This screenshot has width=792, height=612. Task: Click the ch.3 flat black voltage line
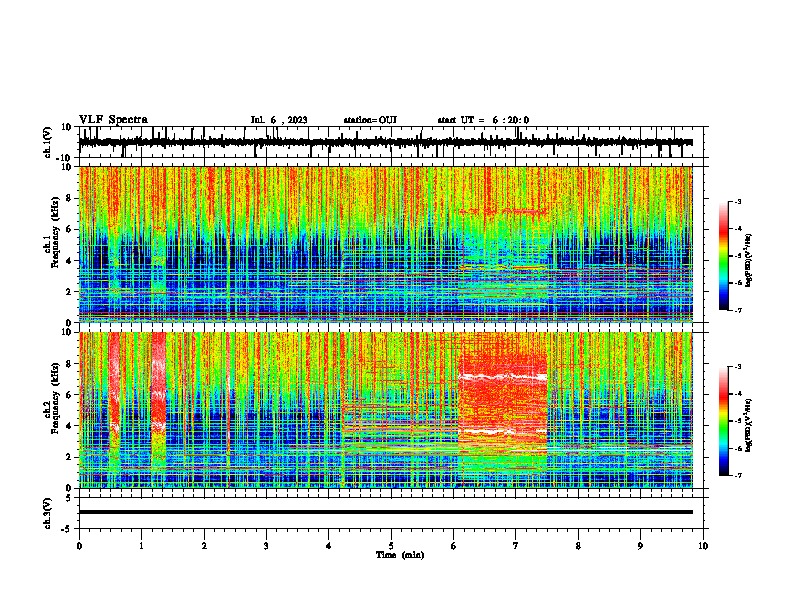(385, 512)
